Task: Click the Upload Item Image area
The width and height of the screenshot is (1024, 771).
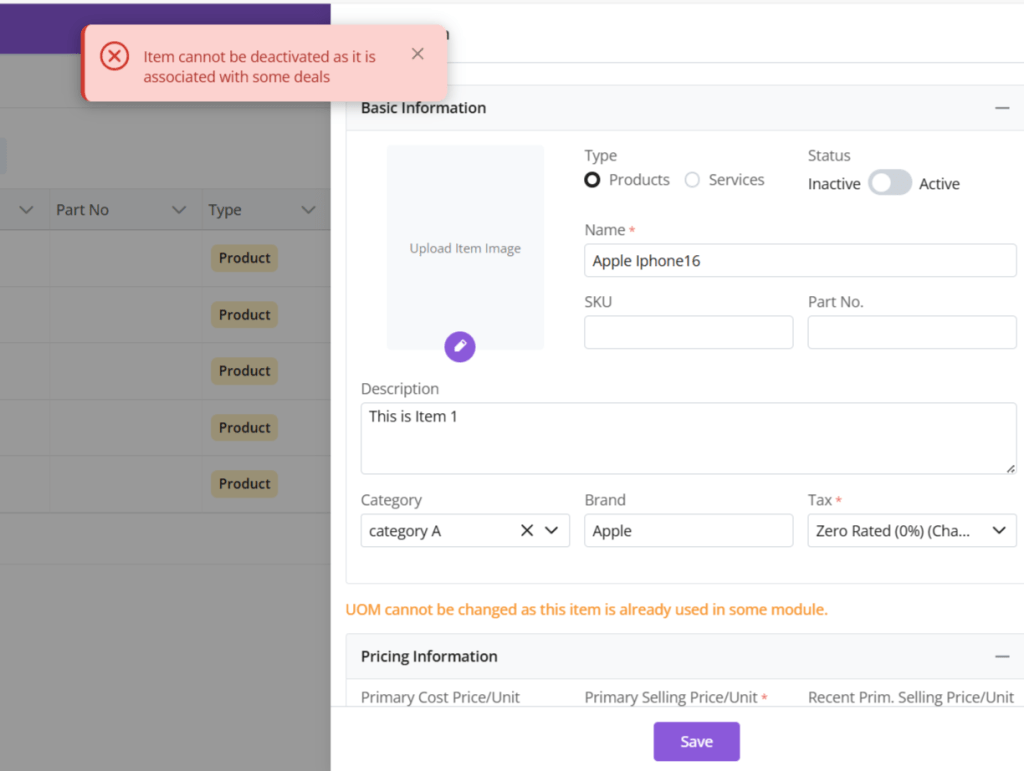Action: tap(465, 247)
